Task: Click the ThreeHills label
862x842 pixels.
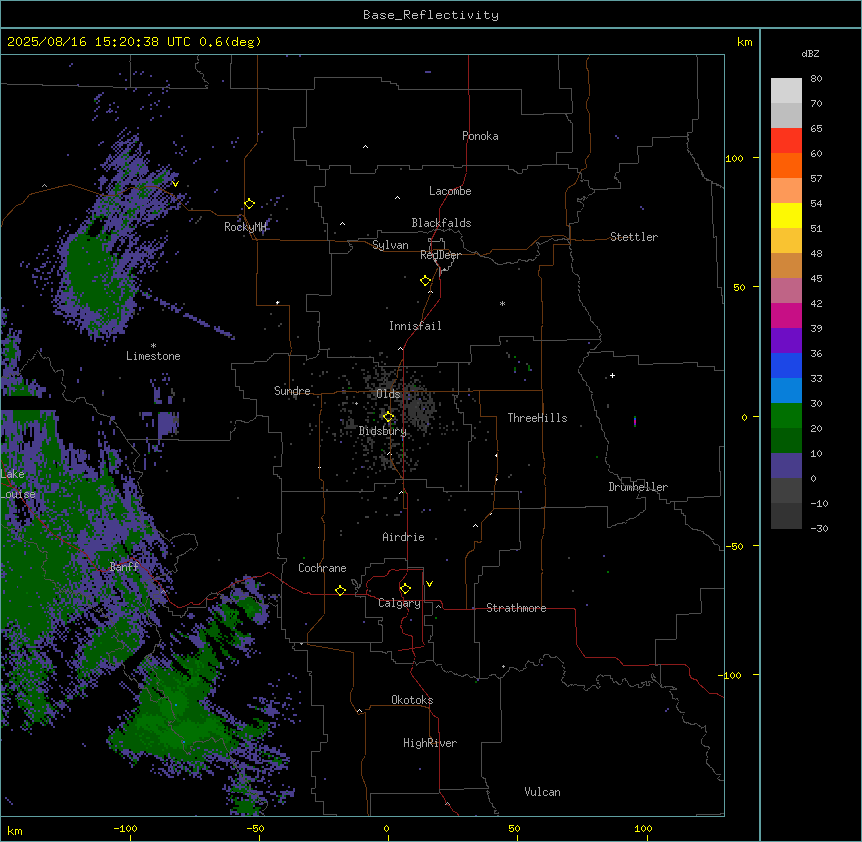Action: [537, 418]
